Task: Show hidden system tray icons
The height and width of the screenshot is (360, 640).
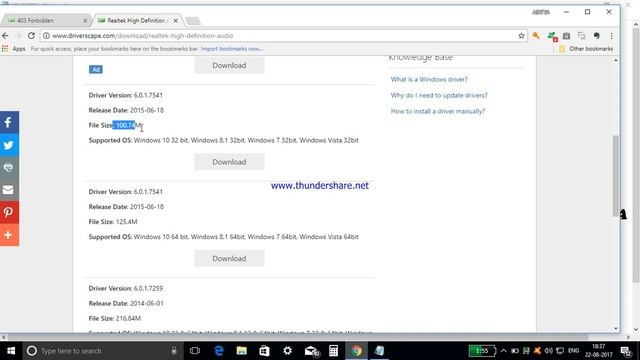Action: click(x=503, y=351)
